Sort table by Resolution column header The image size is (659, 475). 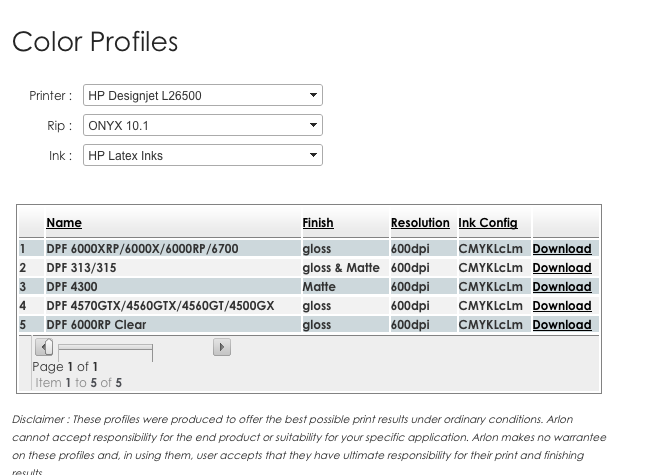point(420,223)
